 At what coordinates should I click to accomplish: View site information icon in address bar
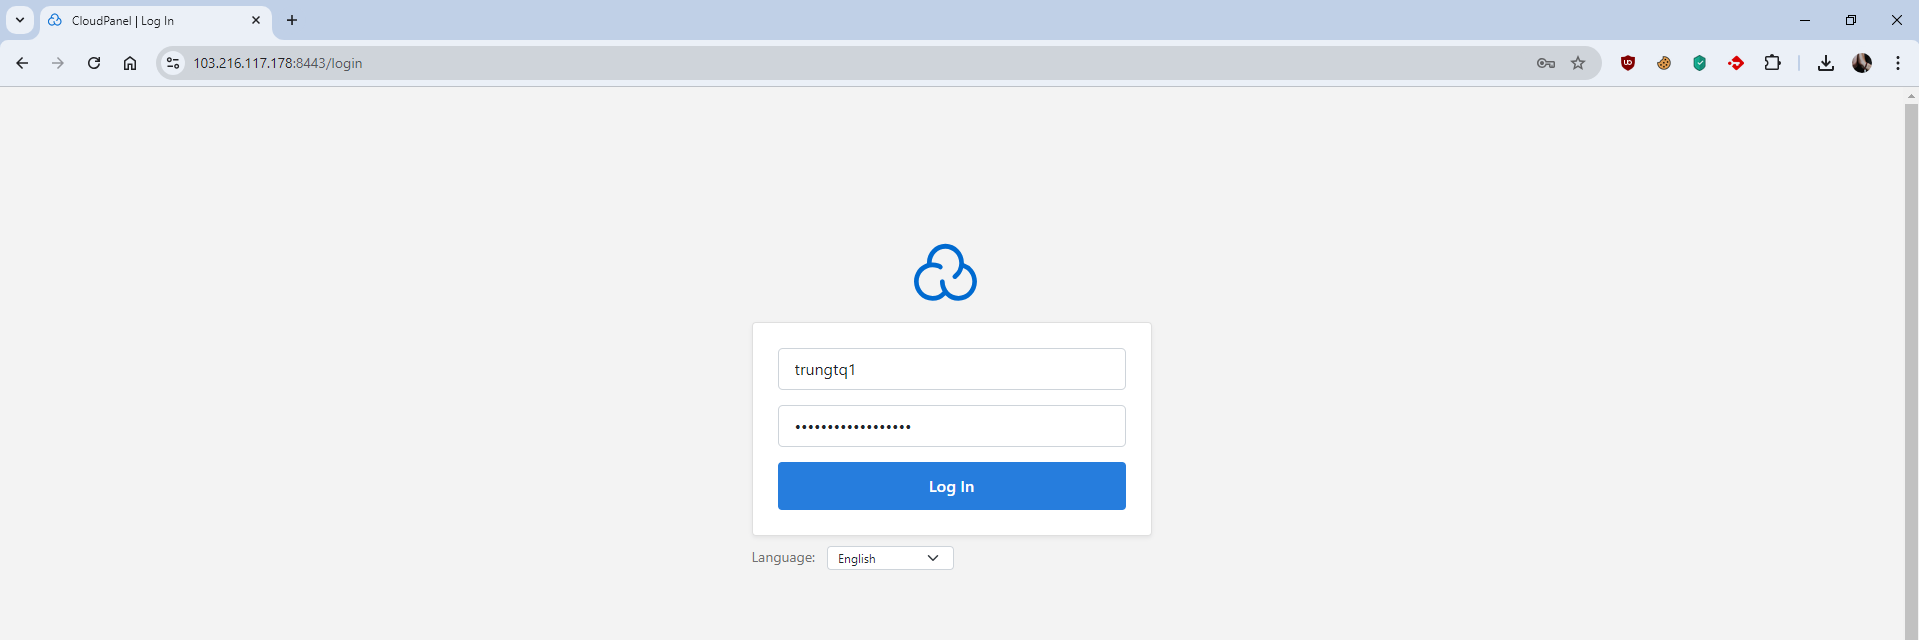(173, 63)
